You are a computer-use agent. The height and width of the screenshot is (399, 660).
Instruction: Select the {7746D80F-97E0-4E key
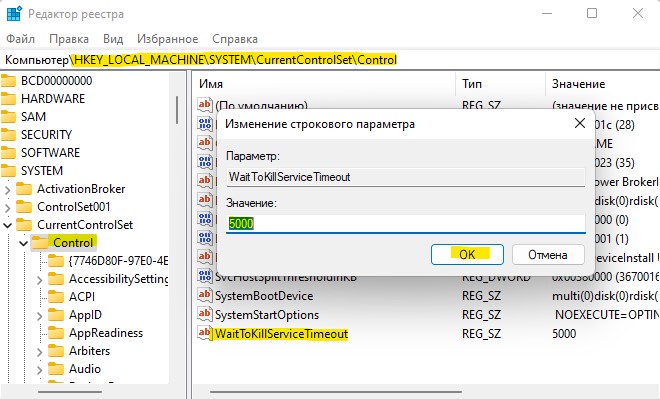pos(118,261)
